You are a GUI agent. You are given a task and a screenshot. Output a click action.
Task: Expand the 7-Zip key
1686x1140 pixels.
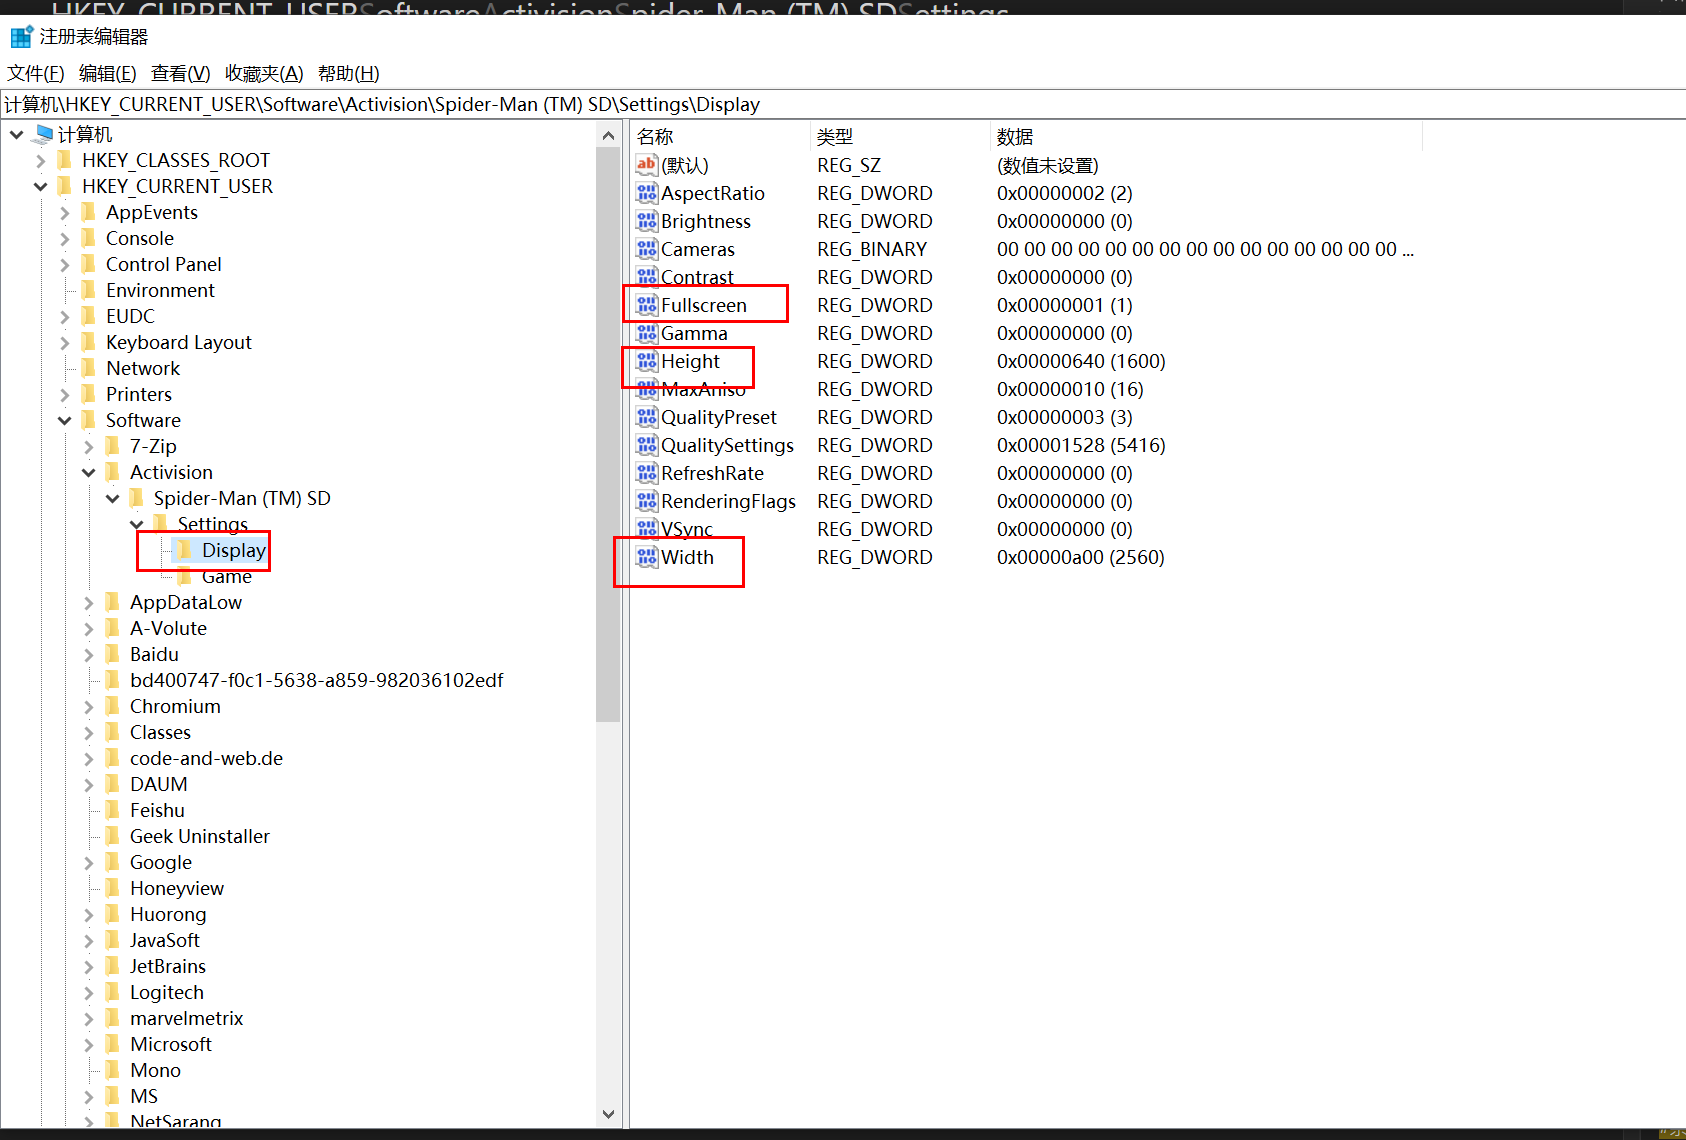[x=88, y=447]
